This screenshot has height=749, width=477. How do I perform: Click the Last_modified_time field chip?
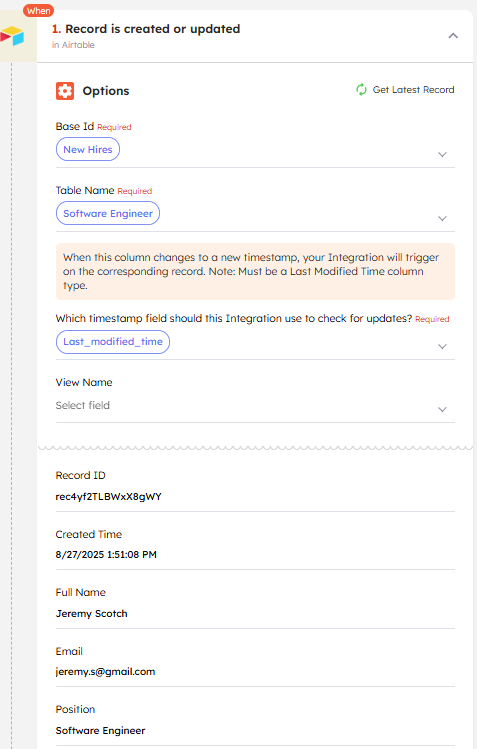coord(113,342)
